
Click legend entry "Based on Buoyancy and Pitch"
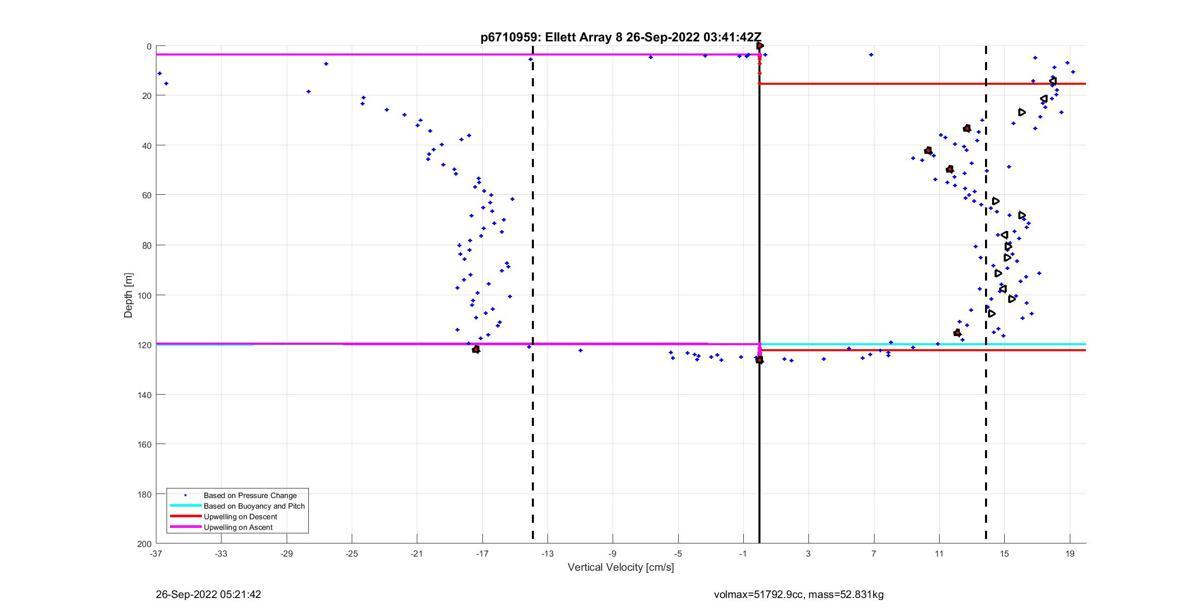(254, 506)
